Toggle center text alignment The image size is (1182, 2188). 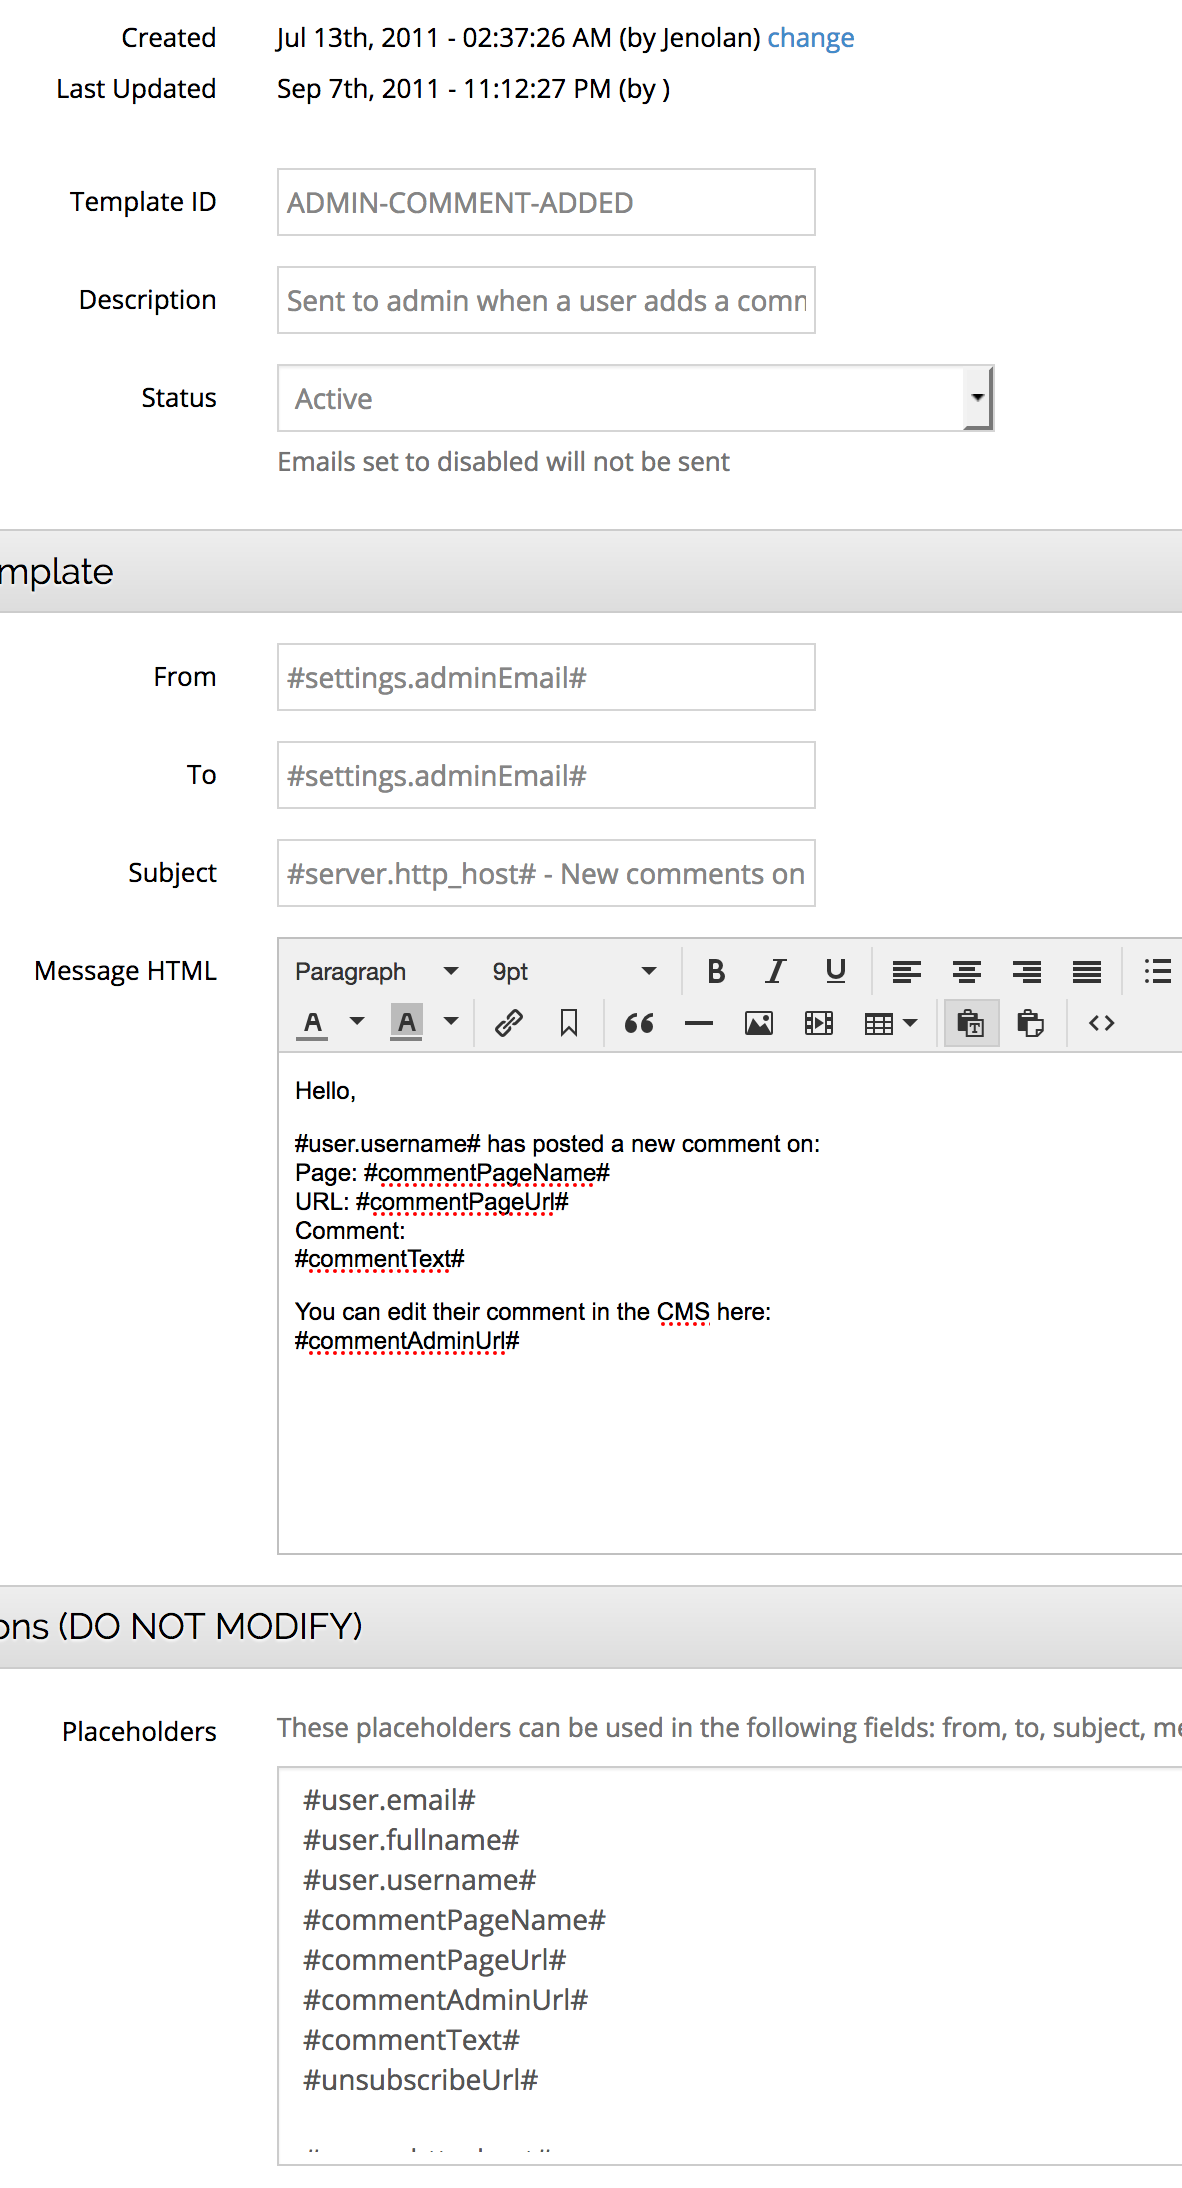966,971
